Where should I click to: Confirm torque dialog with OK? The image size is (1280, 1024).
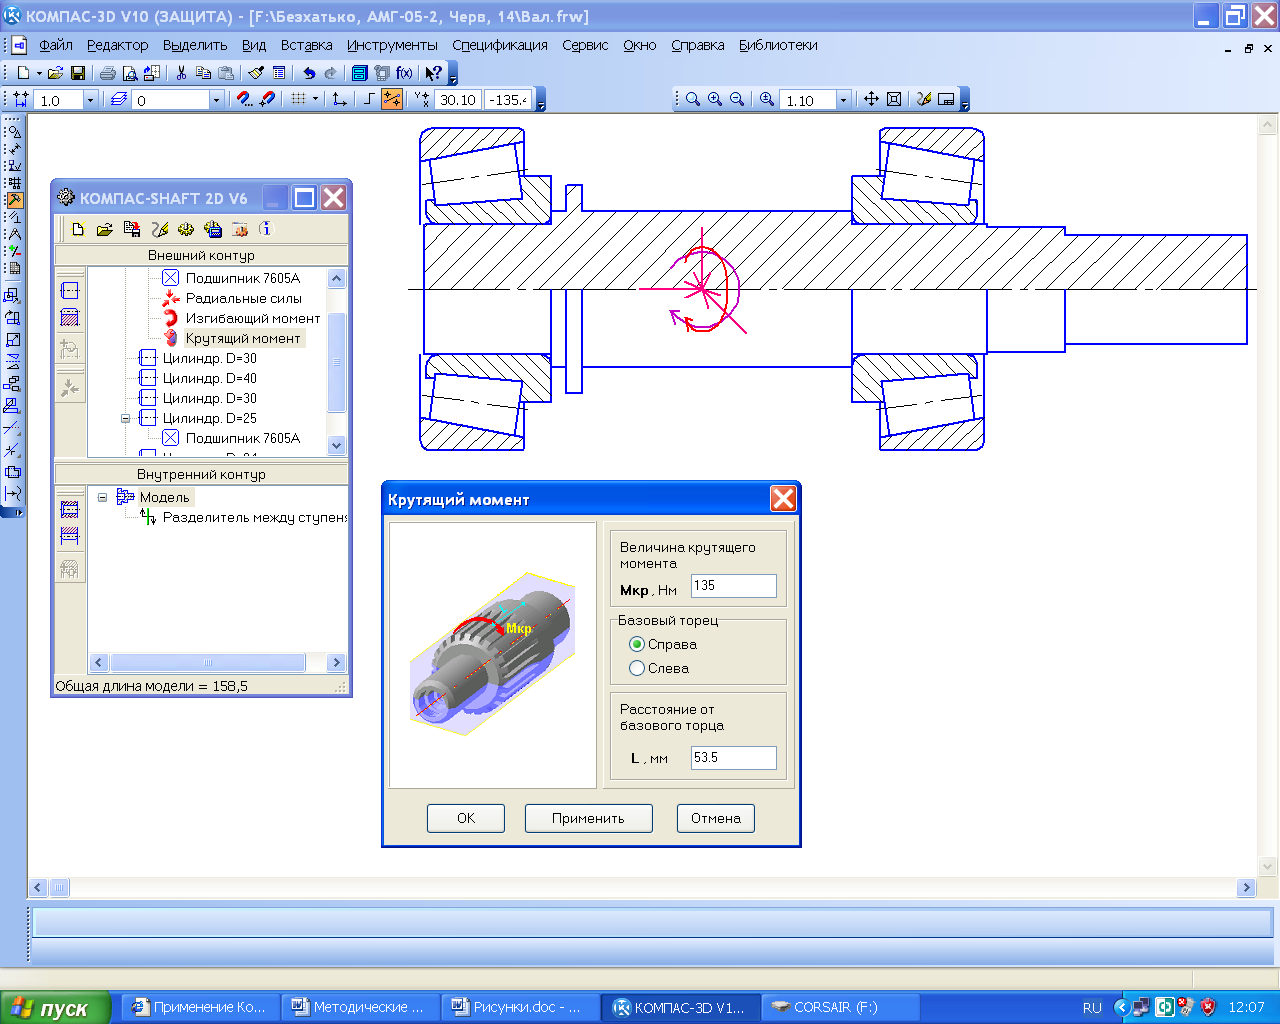466,818
